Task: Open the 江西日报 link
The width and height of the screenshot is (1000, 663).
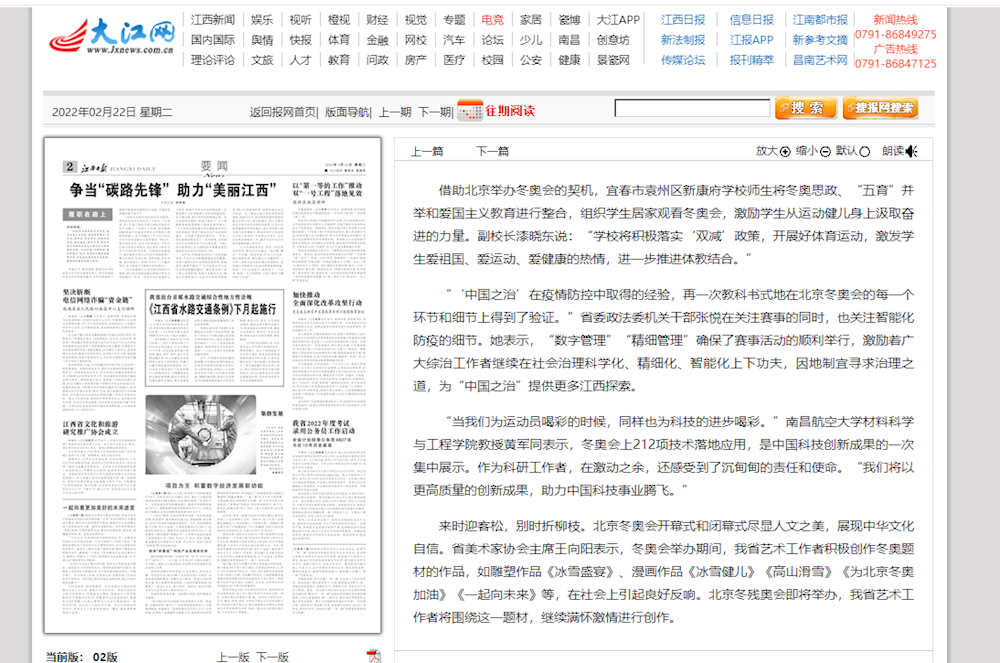Action: 682,19
